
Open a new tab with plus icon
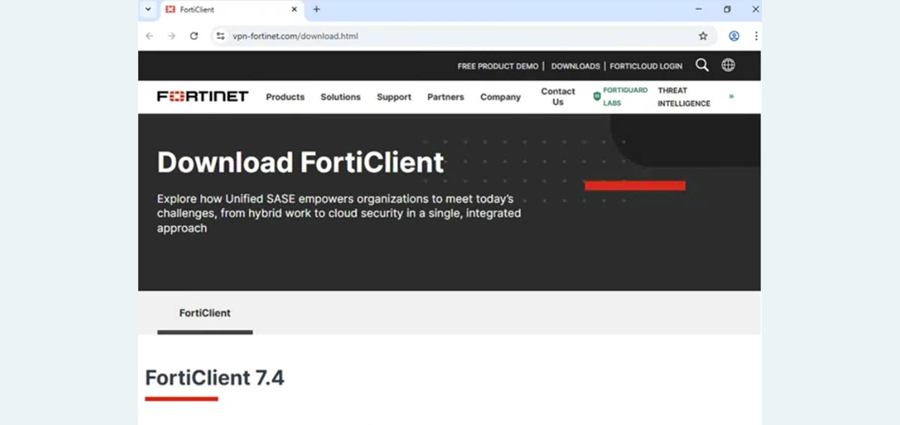point(316,9)
